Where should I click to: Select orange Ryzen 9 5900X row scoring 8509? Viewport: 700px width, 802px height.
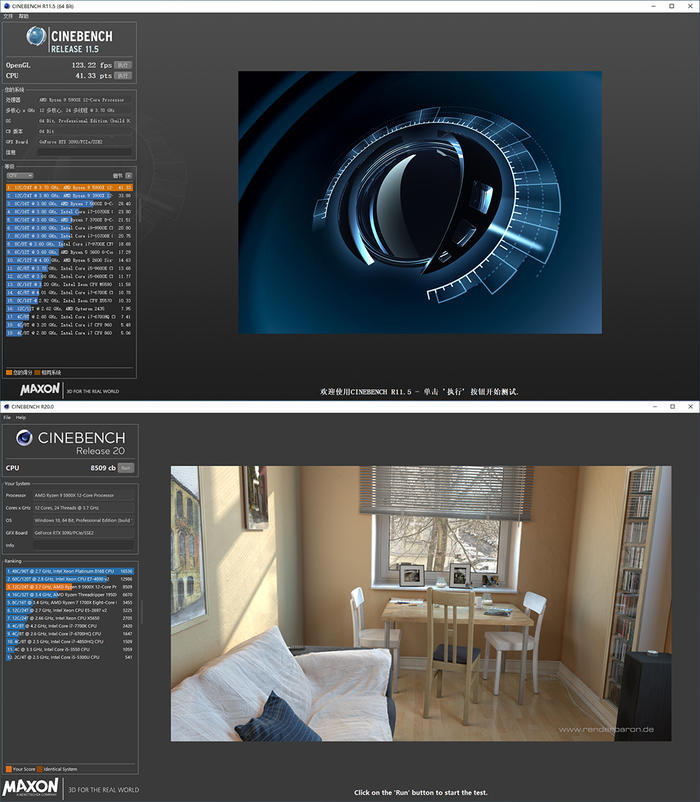pos(70,587)
